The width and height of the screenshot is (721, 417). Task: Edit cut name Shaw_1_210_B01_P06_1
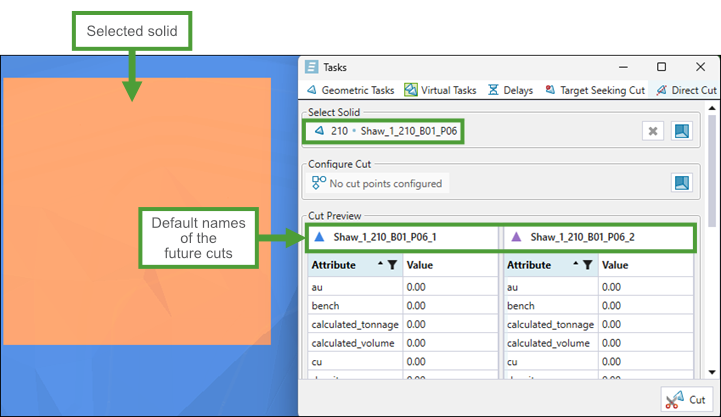pyautogui.click(x=385, y=237)
